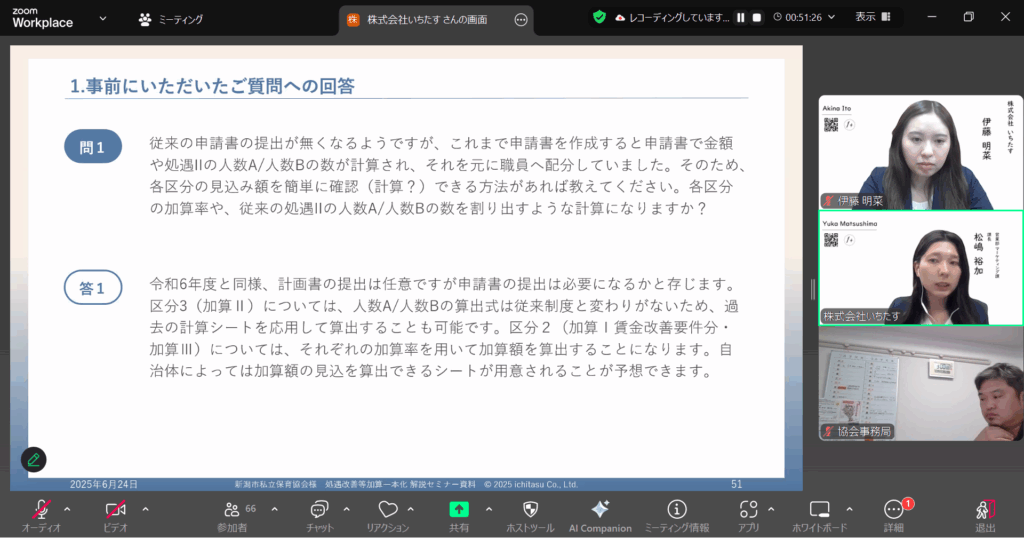This screenshot has width=1024, height=538.
Task: Launch AI Companion
Action: 600,510
